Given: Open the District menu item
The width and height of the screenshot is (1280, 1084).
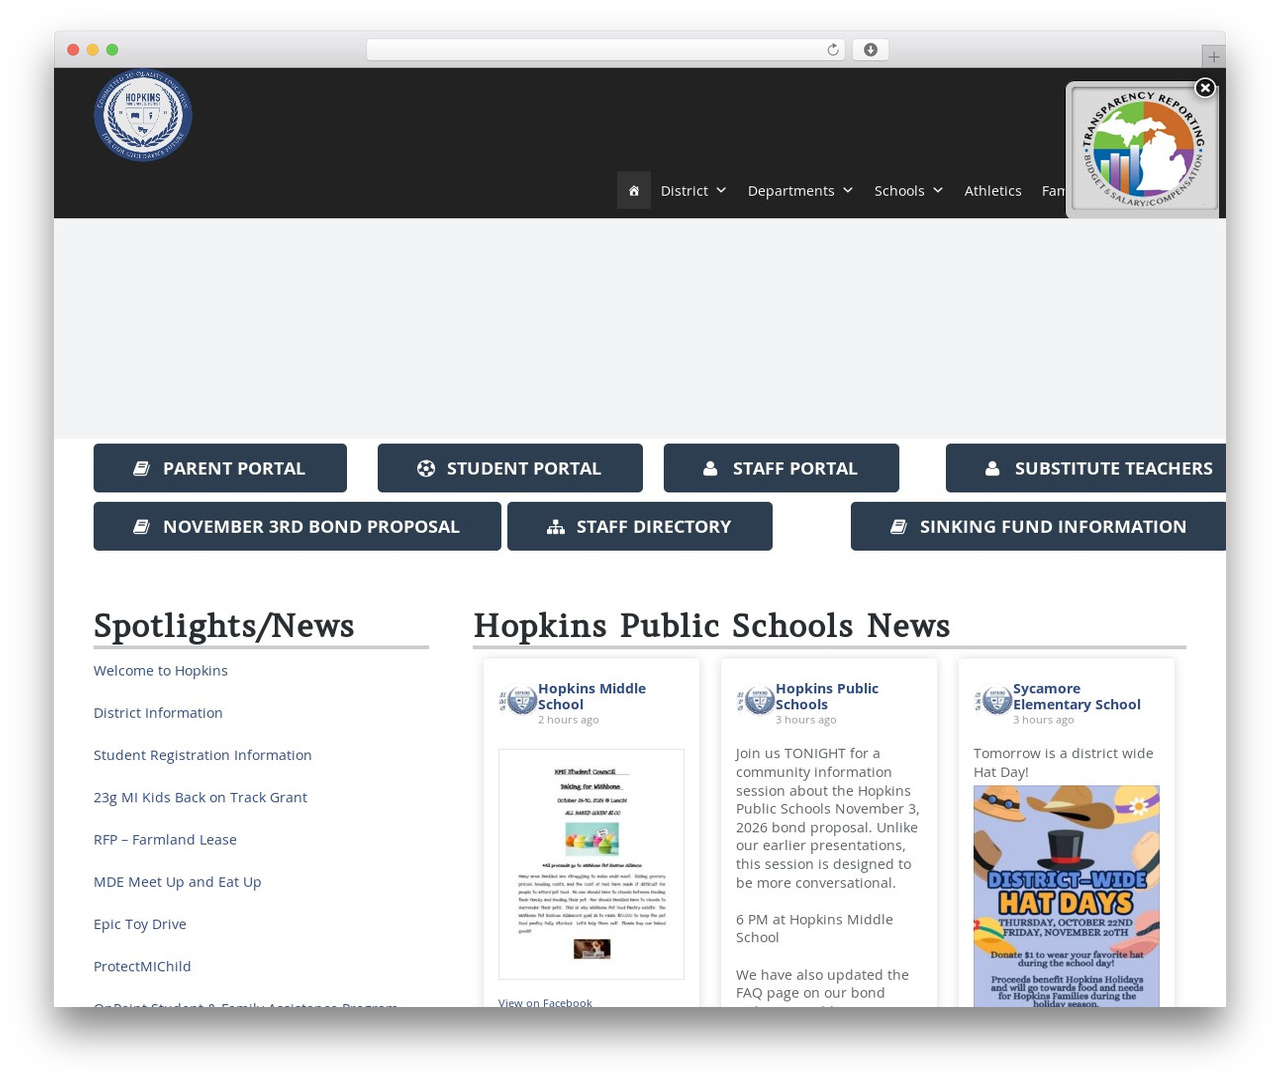Looking at the screenshot, I should pos(684,190).
